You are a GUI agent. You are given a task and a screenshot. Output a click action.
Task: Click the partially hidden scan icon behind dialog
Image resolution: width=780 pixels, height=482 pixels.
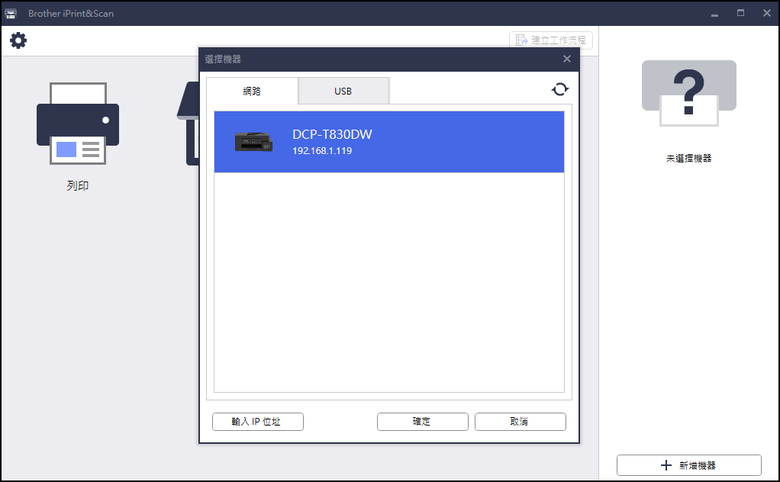tap(189, 124)
